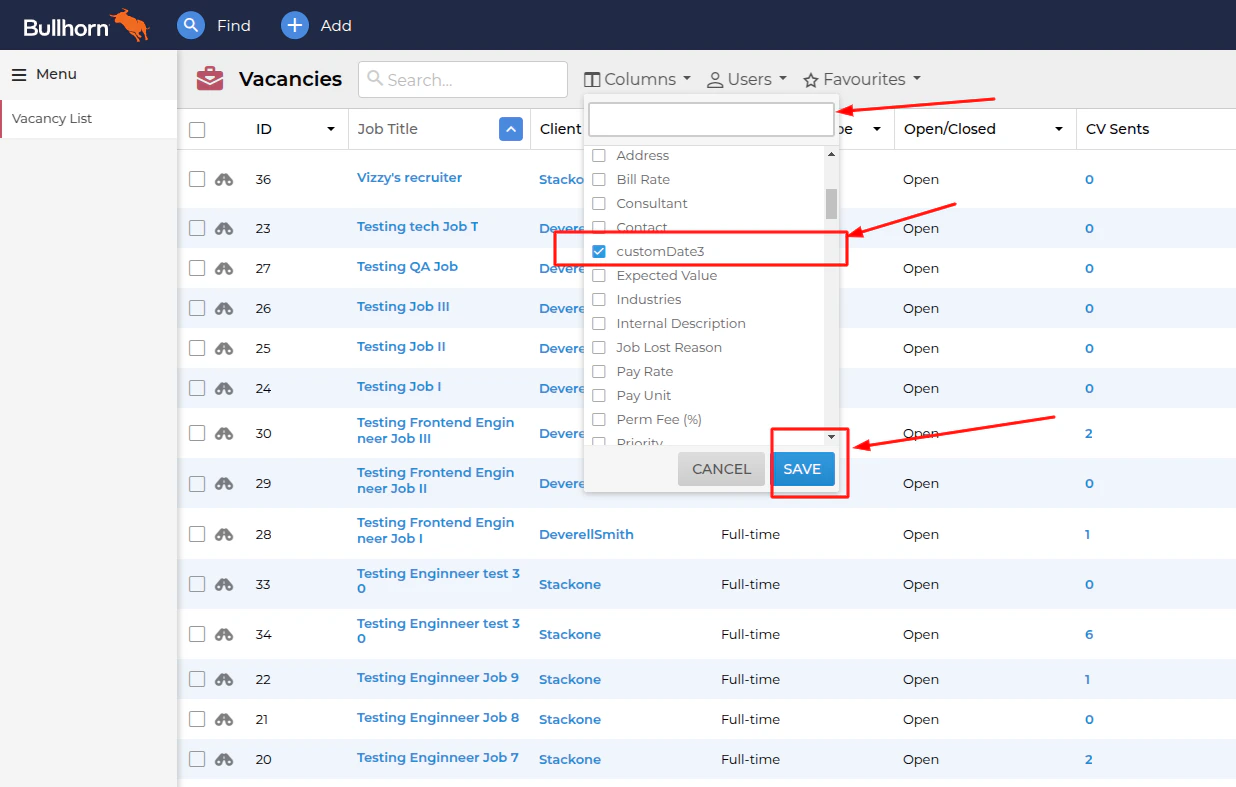Preview vacancy 22 with binoculars
Viewport: 1236px width, 787px height.
[224, 679]
